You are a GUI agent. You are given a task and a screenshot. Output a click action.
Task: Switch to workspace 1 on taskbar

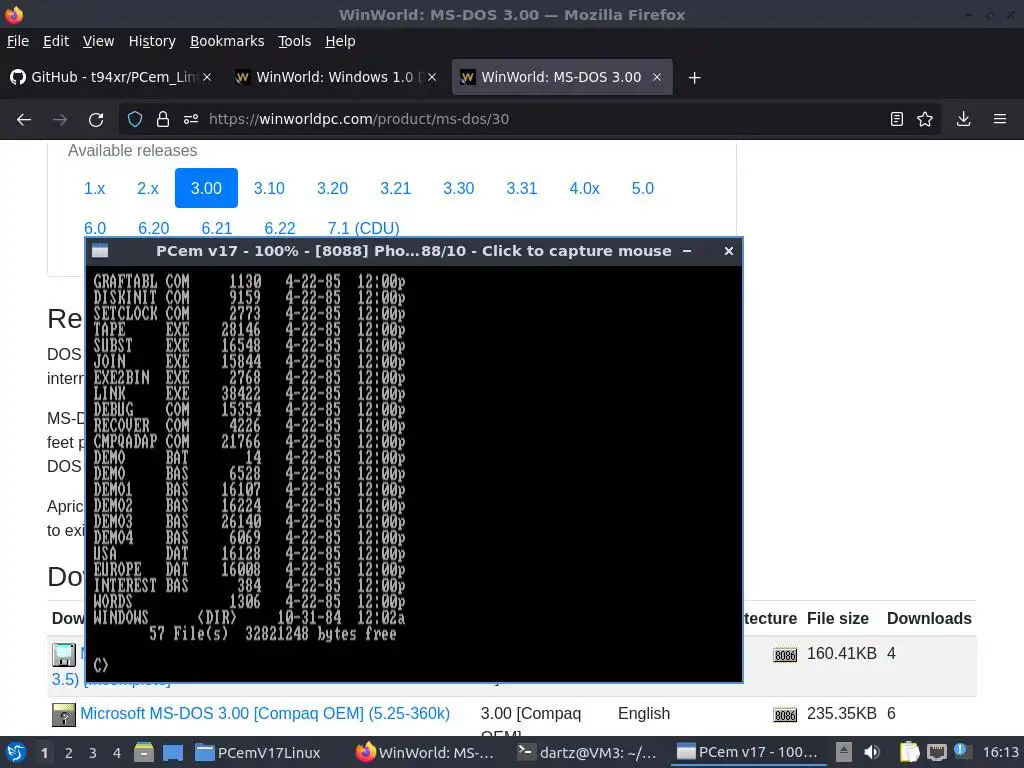pyautogui.click(x=44, y=753)
